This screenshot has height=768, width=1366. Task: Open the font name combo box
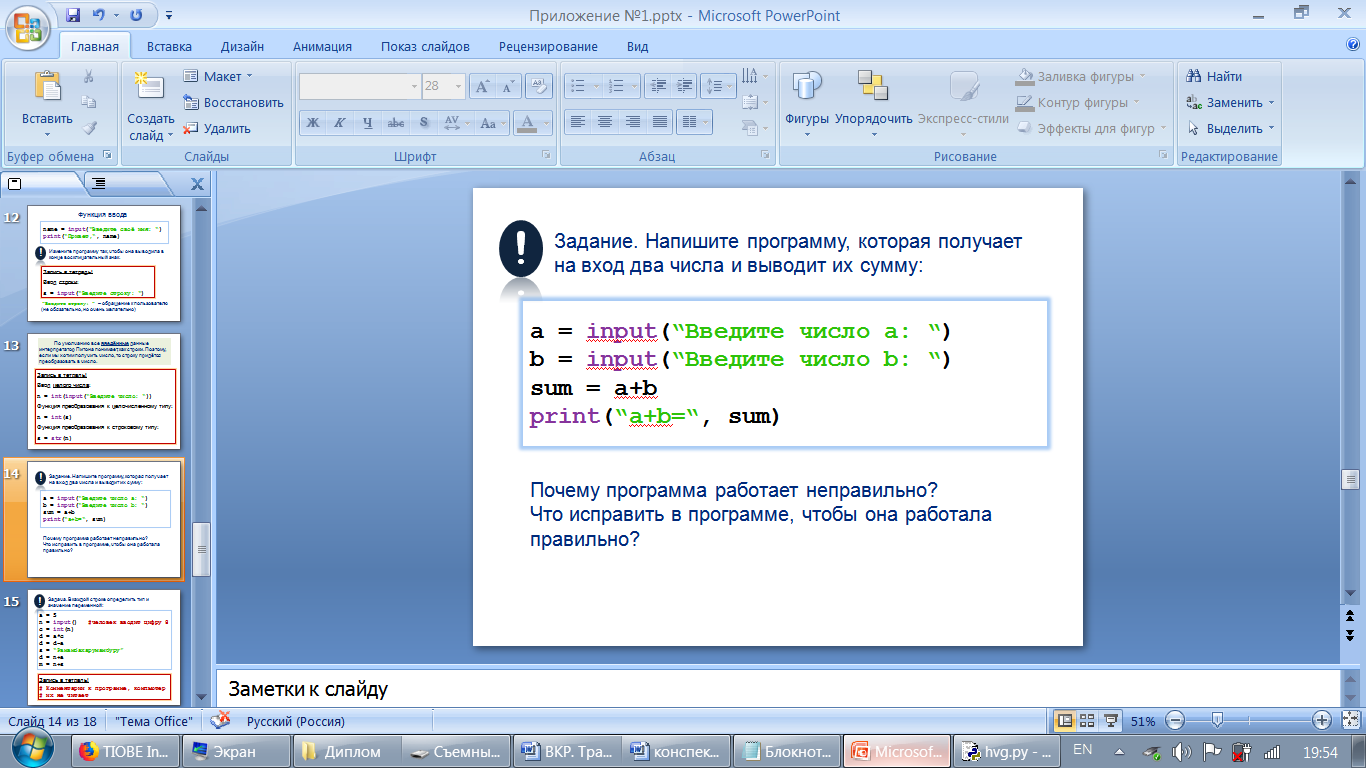pos(359,86)
